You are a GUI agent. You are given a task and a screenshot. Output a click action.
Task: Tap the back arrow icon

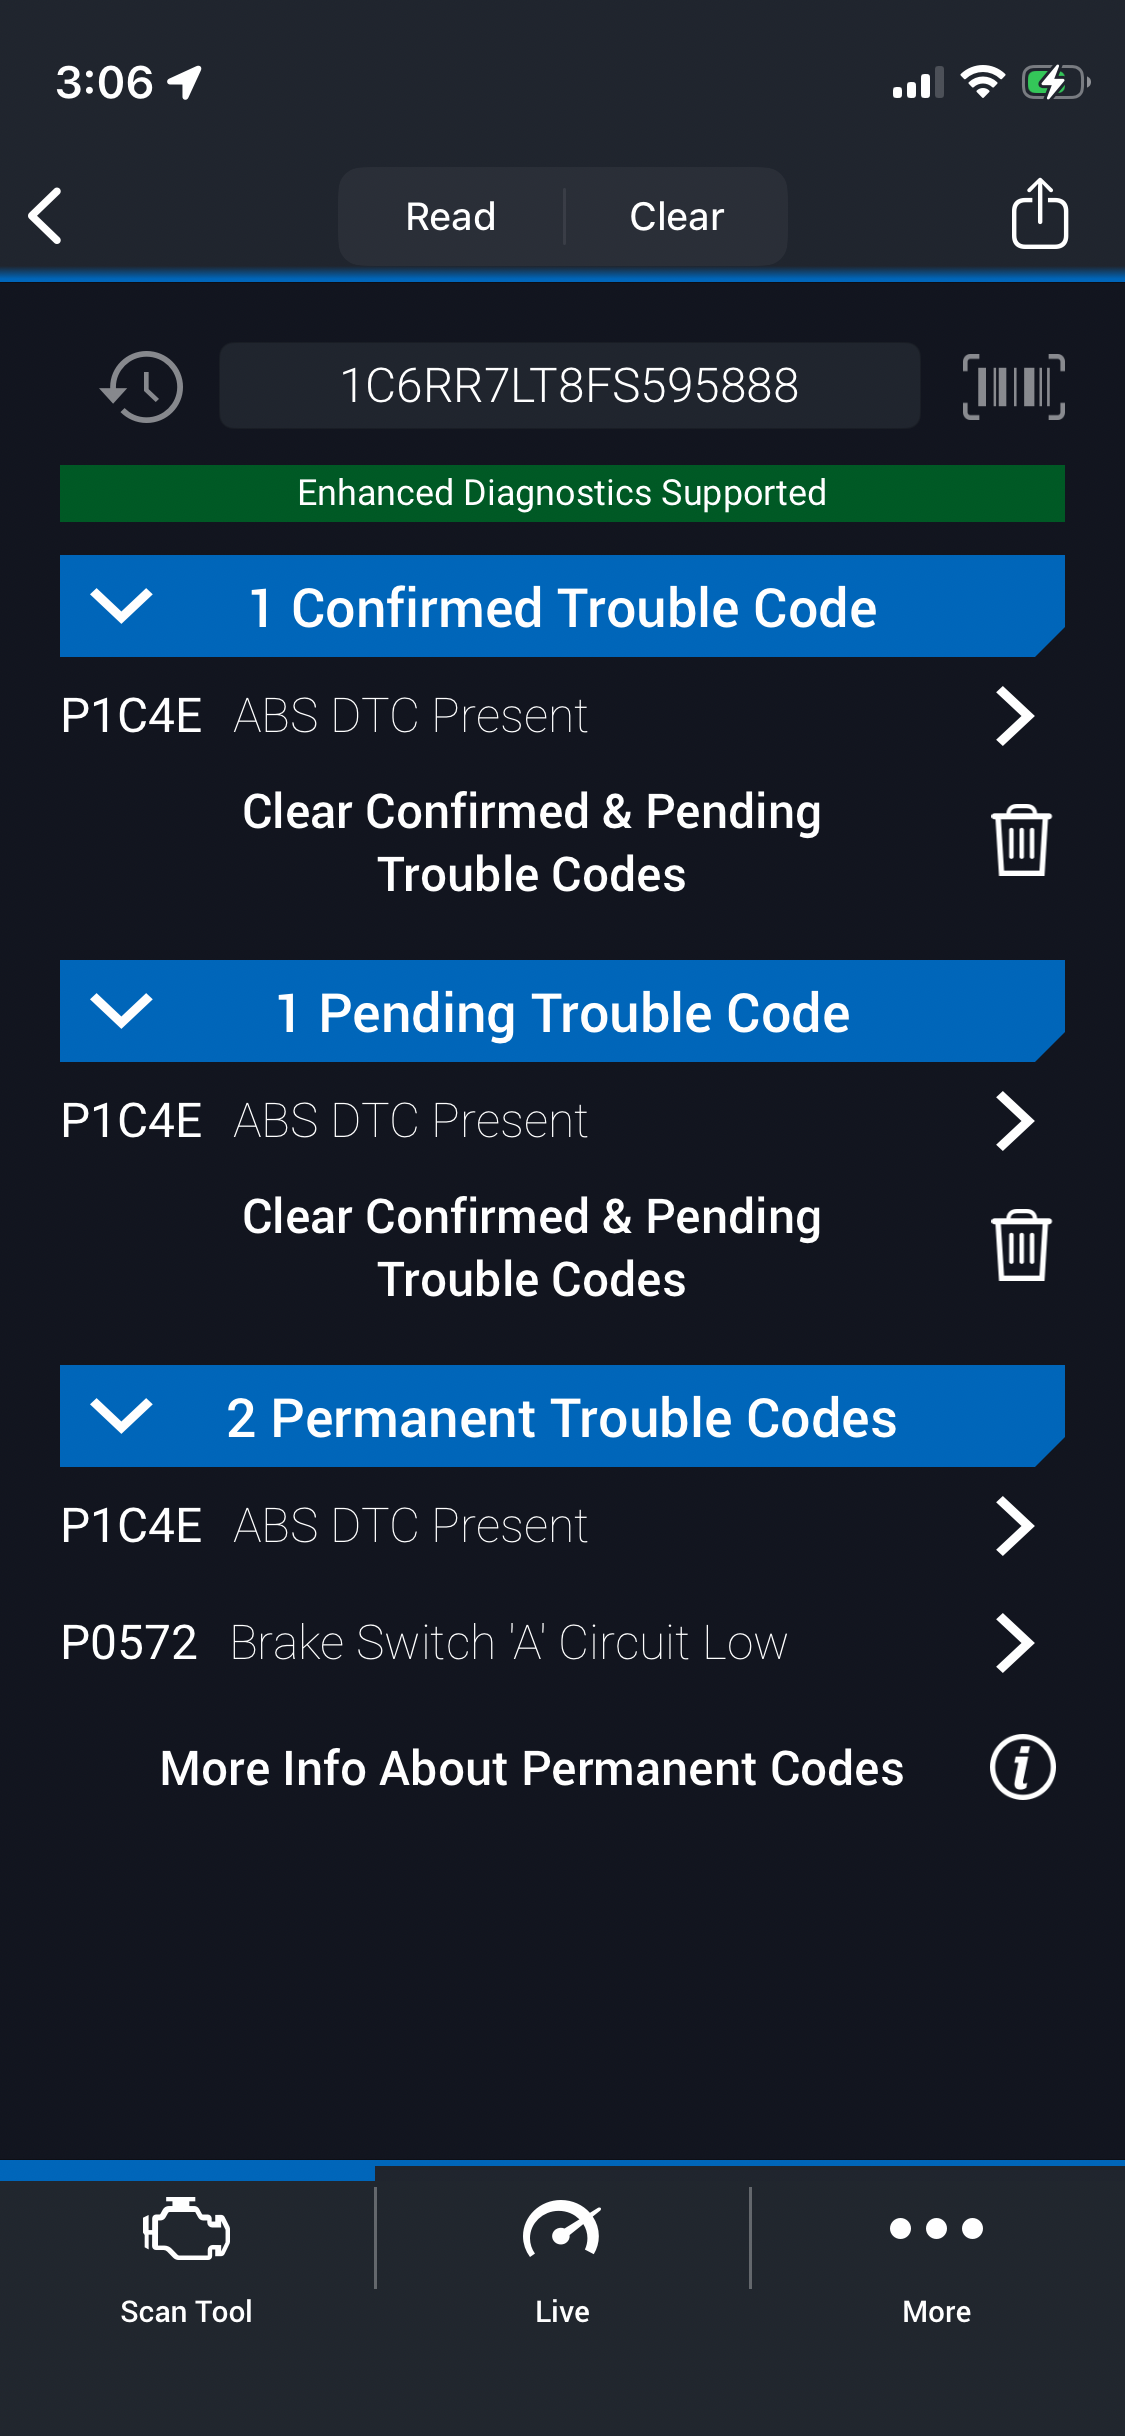pyautogui.click(x=46, y=215)
